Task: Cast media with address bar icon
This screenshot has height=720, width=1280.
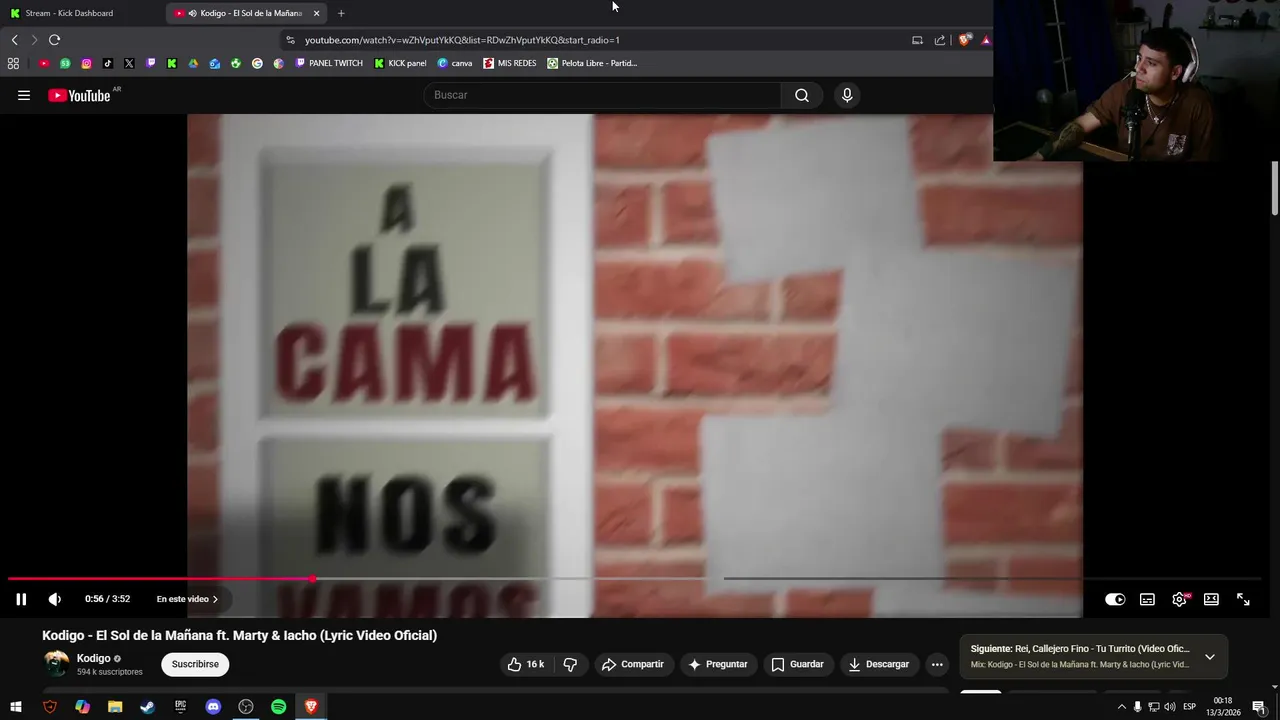Action: click(917, 40)
